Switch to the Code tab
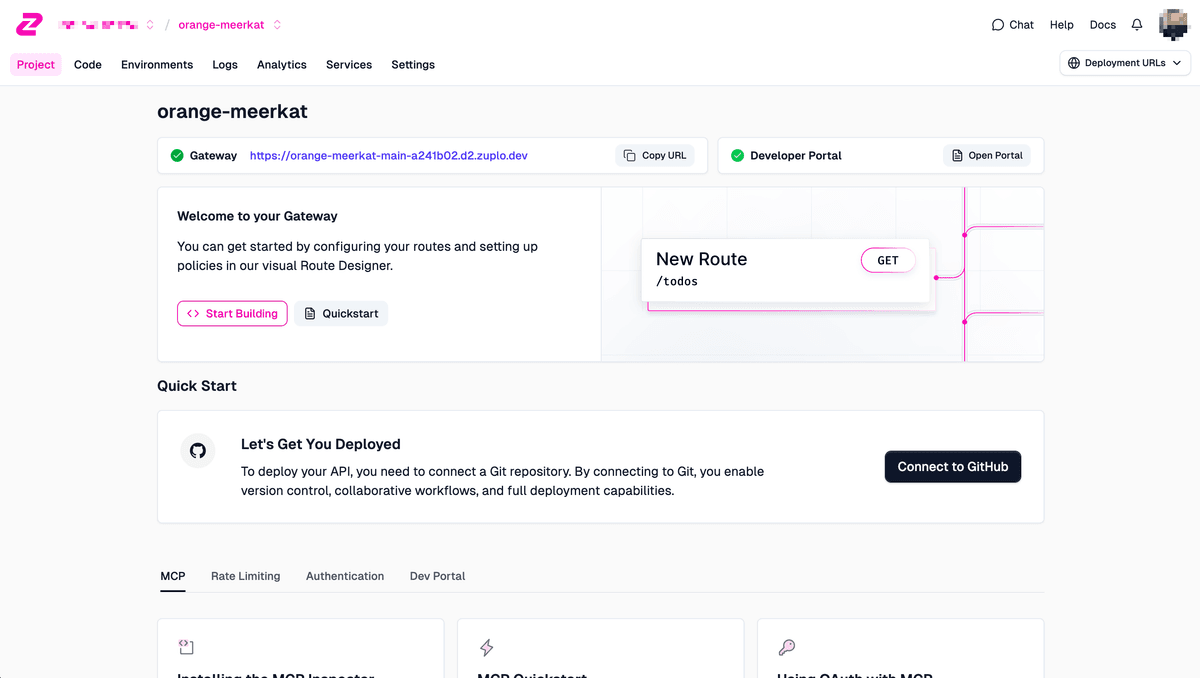1200x678 pixels. pyautogui.click(x=88, y=65)
